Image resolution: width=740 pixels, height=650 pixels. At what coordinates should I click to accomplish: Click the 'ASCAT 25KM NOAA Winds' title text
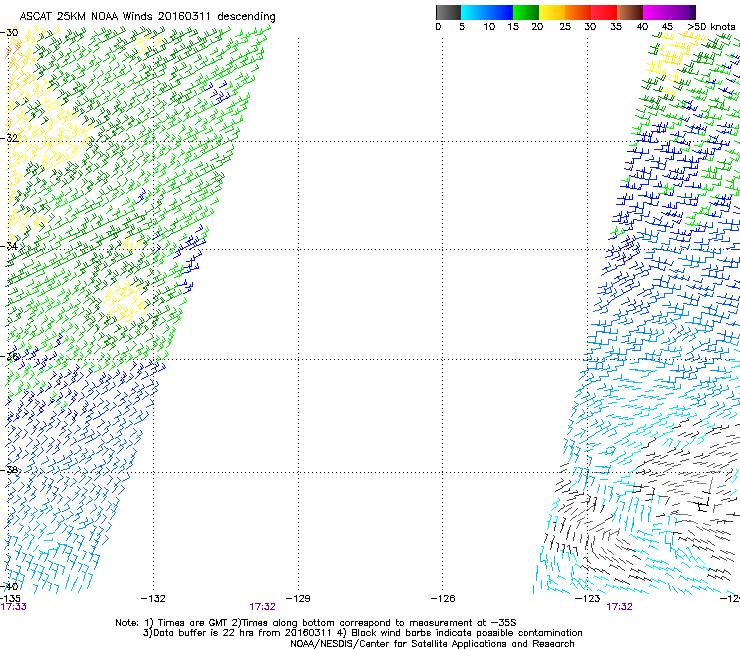pyautogui.click(x=86, y=16)
